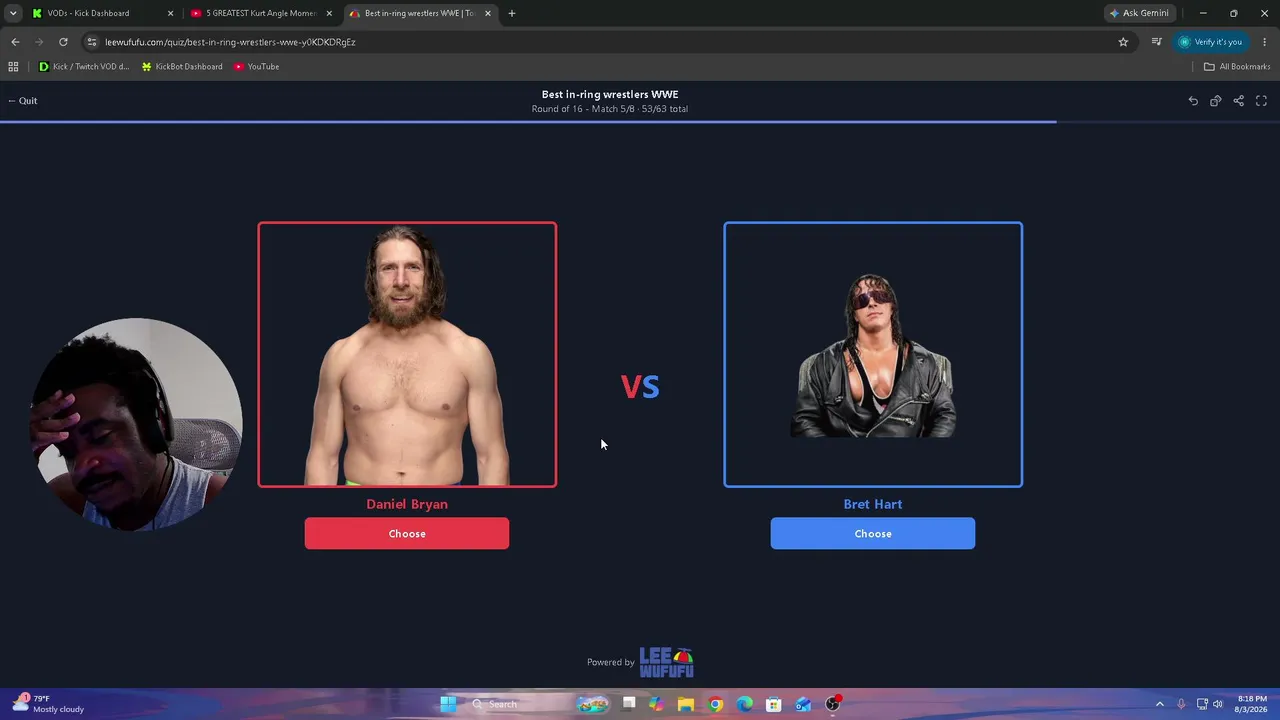Click the Verify it's you profile button

(1210, 42)
